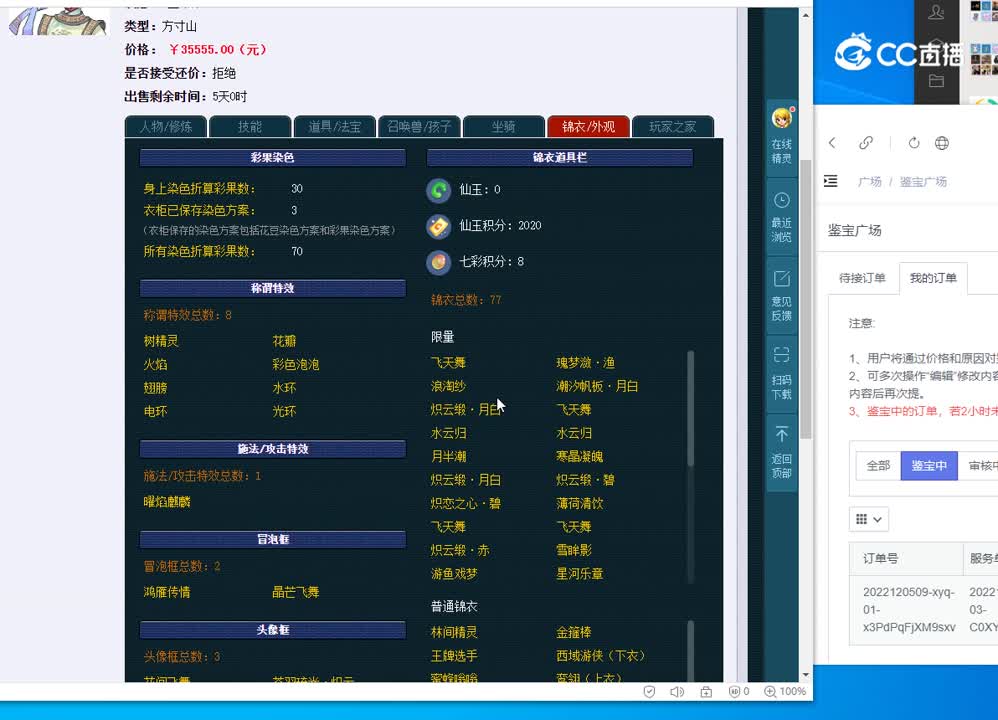Open 最近浏览 recent history in sidebar
The width and height of the screenshot is (998, 720).
782,217
